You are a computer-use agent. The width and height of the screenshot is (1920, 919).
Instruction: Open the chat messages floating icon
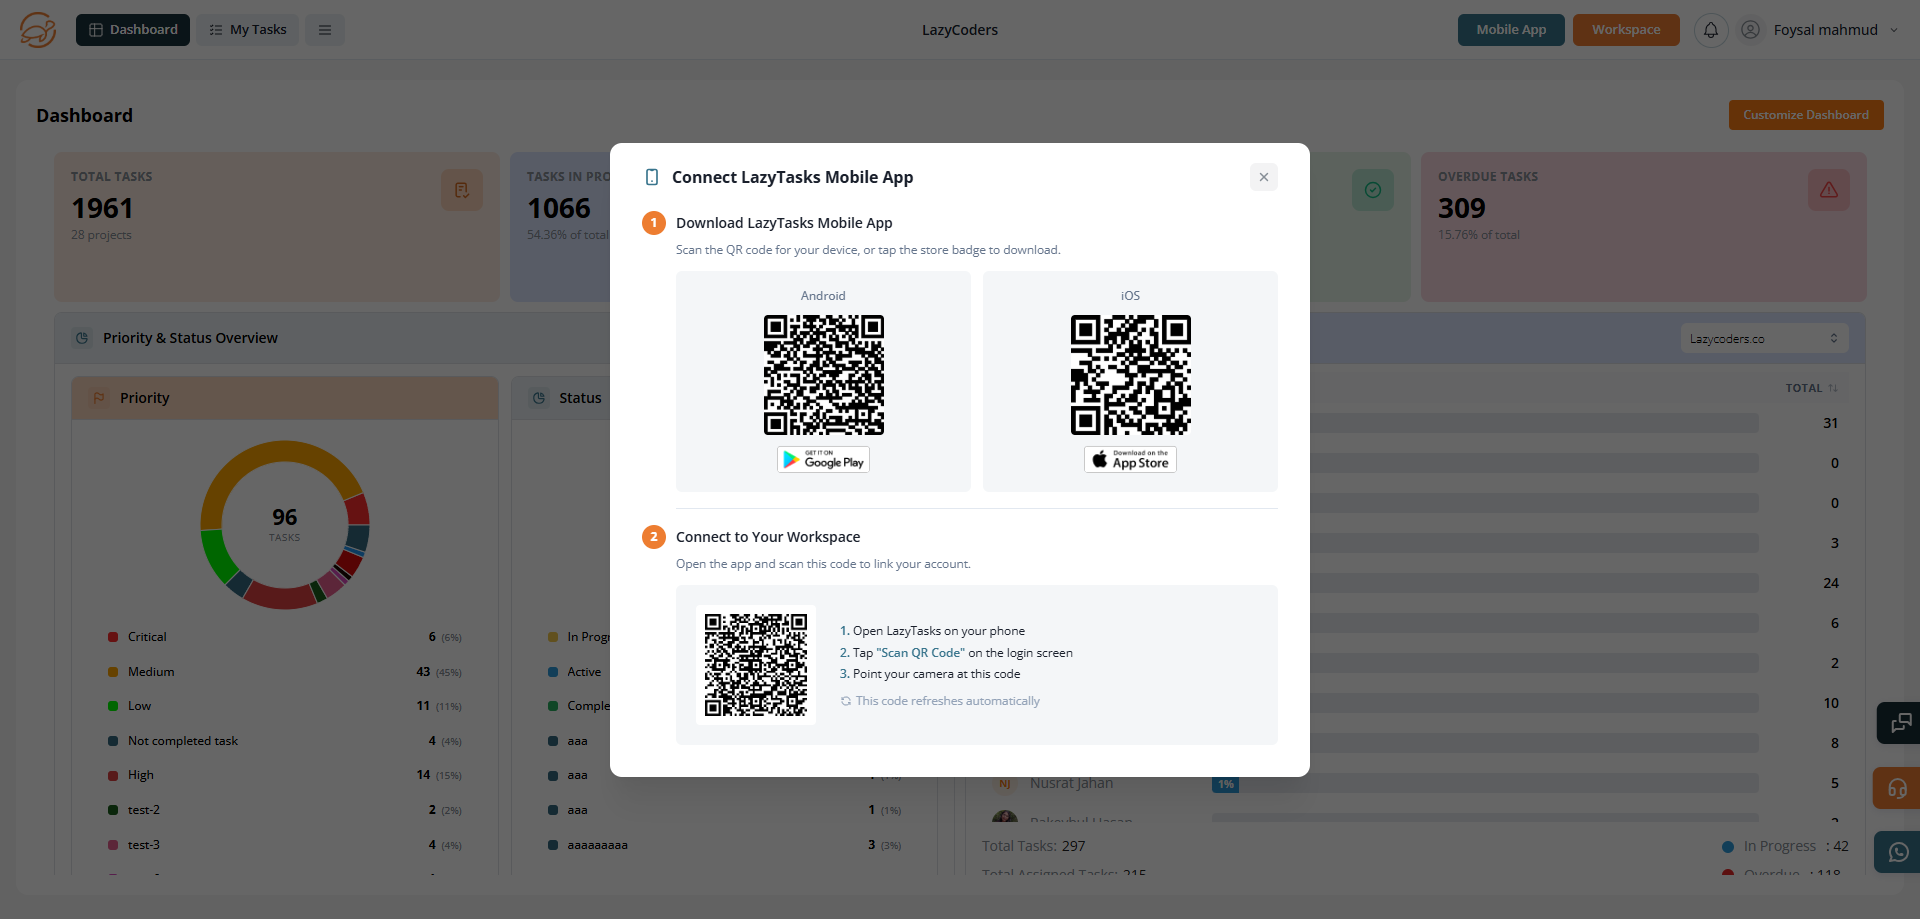pos(1899,723)
